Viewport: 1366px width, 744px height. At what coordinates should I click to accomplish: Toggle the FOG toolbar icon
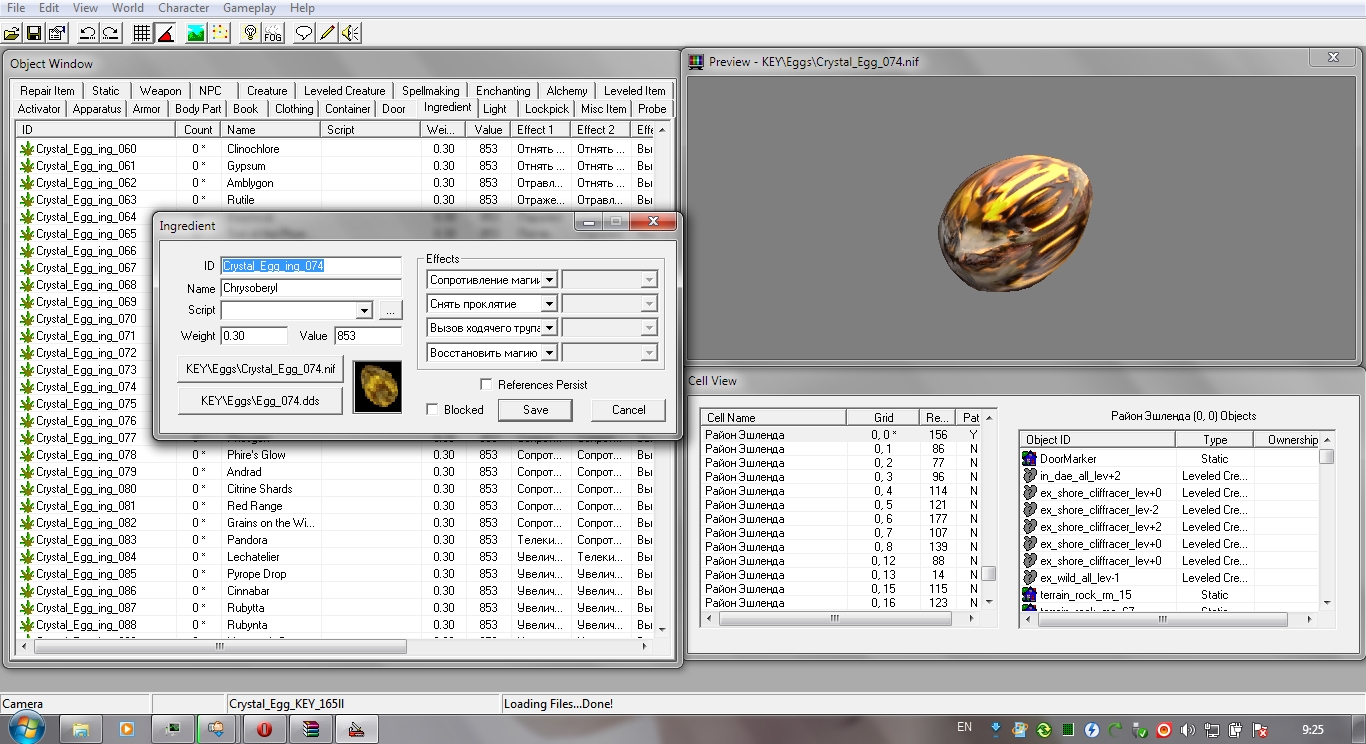273,33
